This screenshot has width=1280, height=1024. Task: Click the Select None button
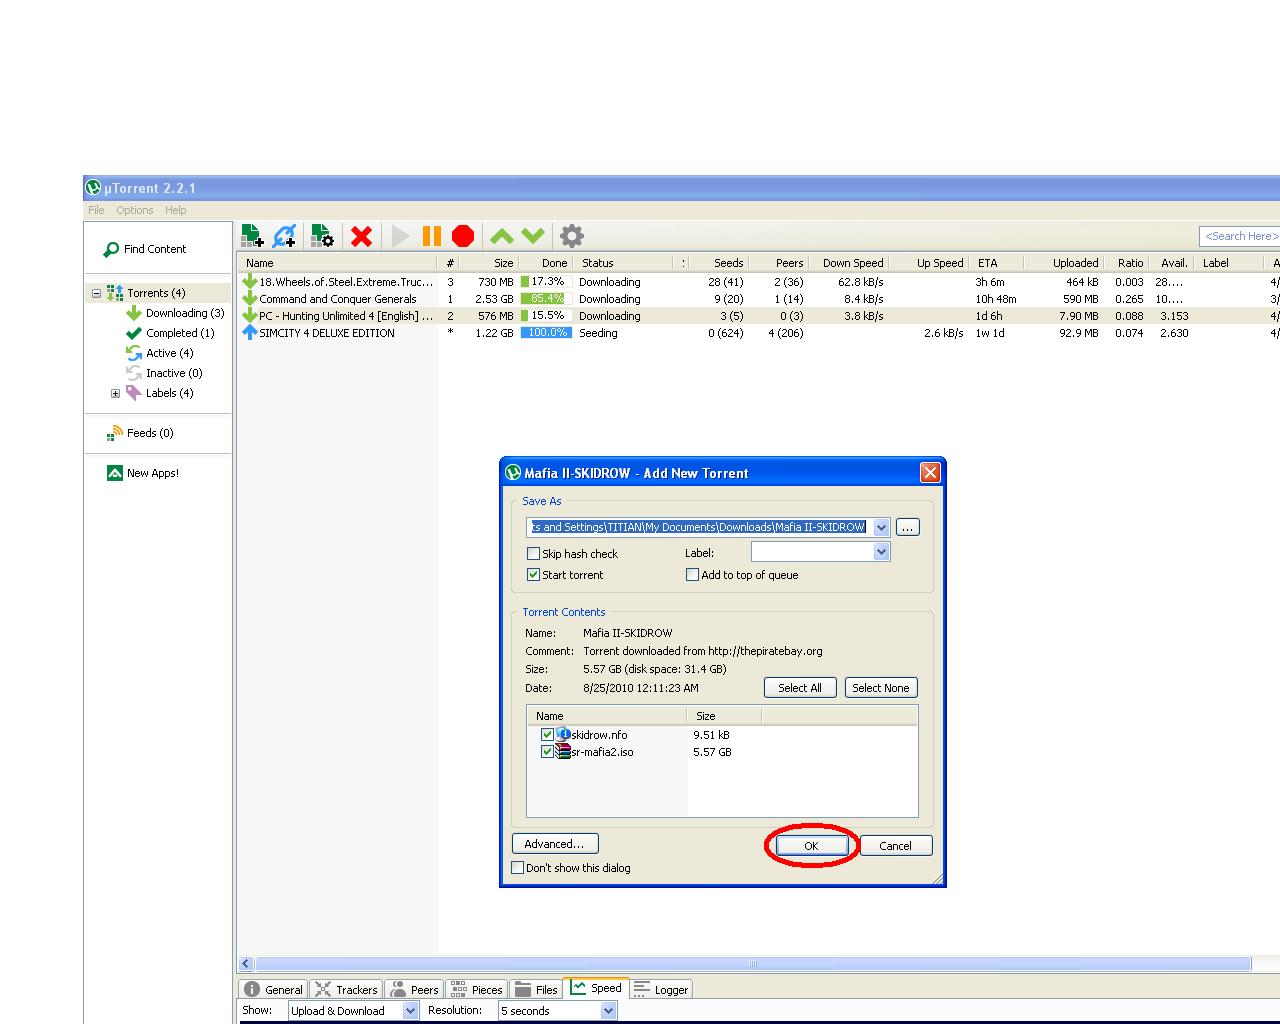tap(881, 688)
